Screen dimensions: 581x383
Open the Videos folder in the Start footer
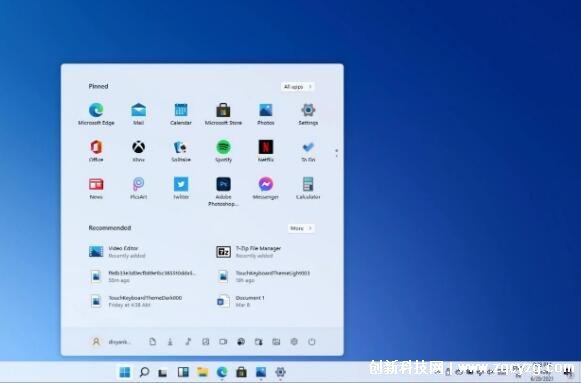(223, 342)
